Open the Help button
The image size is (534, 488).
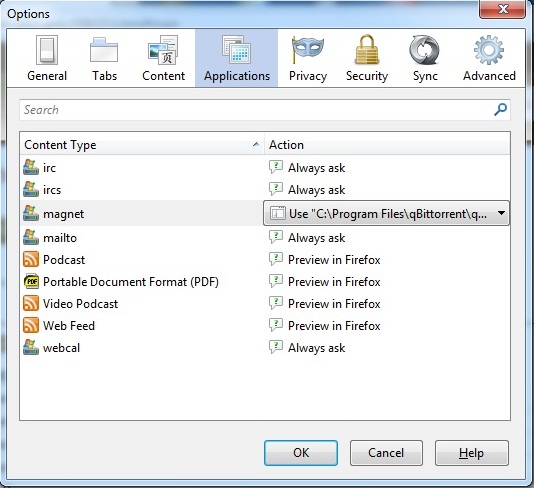[x=472, y=453]
